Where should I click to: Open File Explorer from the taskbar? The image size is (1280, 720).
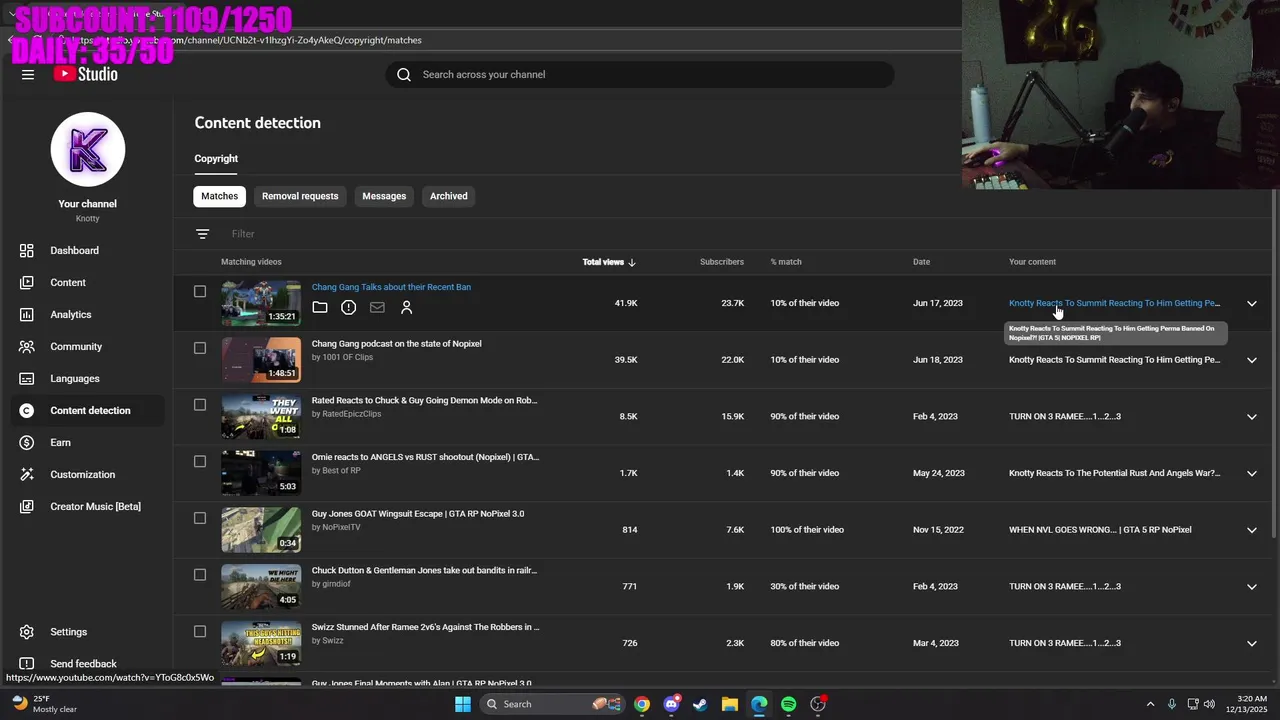pyautogui.click(x=730, y=704)
